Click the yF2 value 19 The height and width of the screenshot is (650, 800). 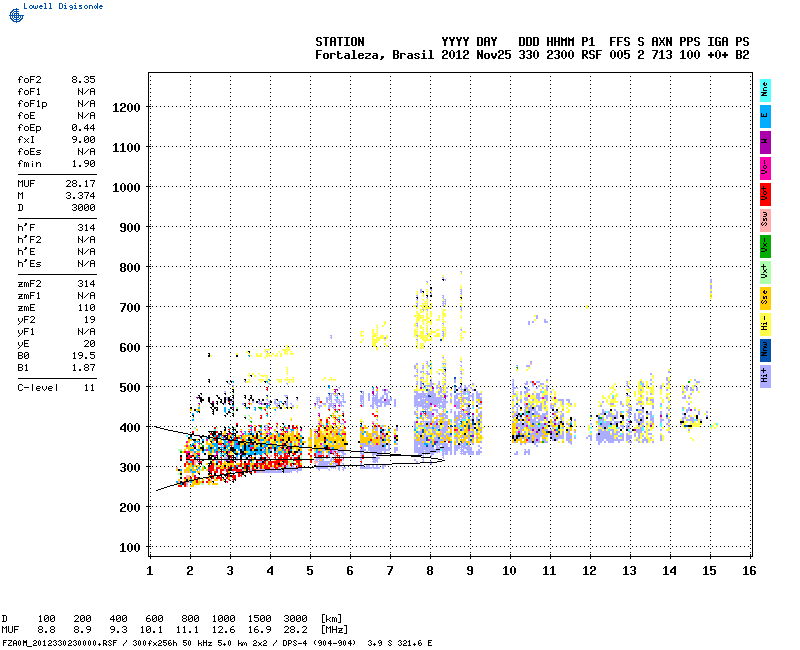coord(90,320)
